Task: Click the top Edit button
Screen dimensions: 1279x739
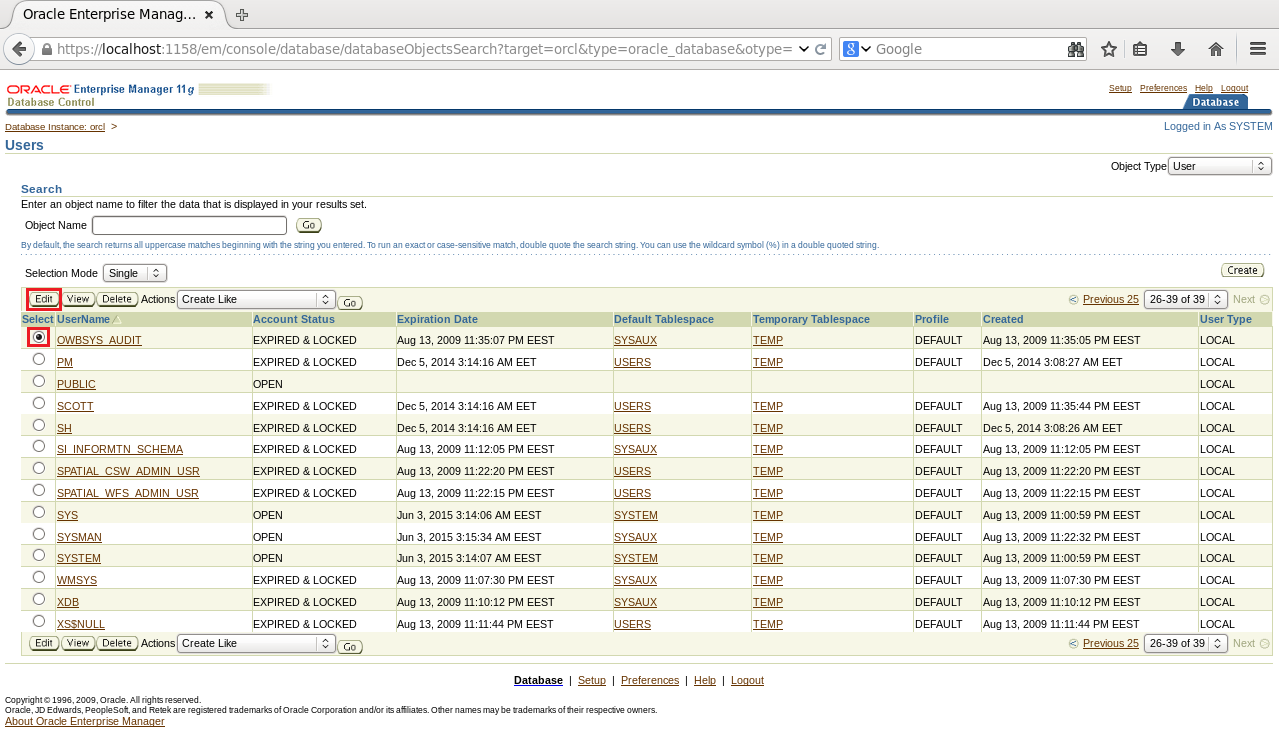Action: 44,299
